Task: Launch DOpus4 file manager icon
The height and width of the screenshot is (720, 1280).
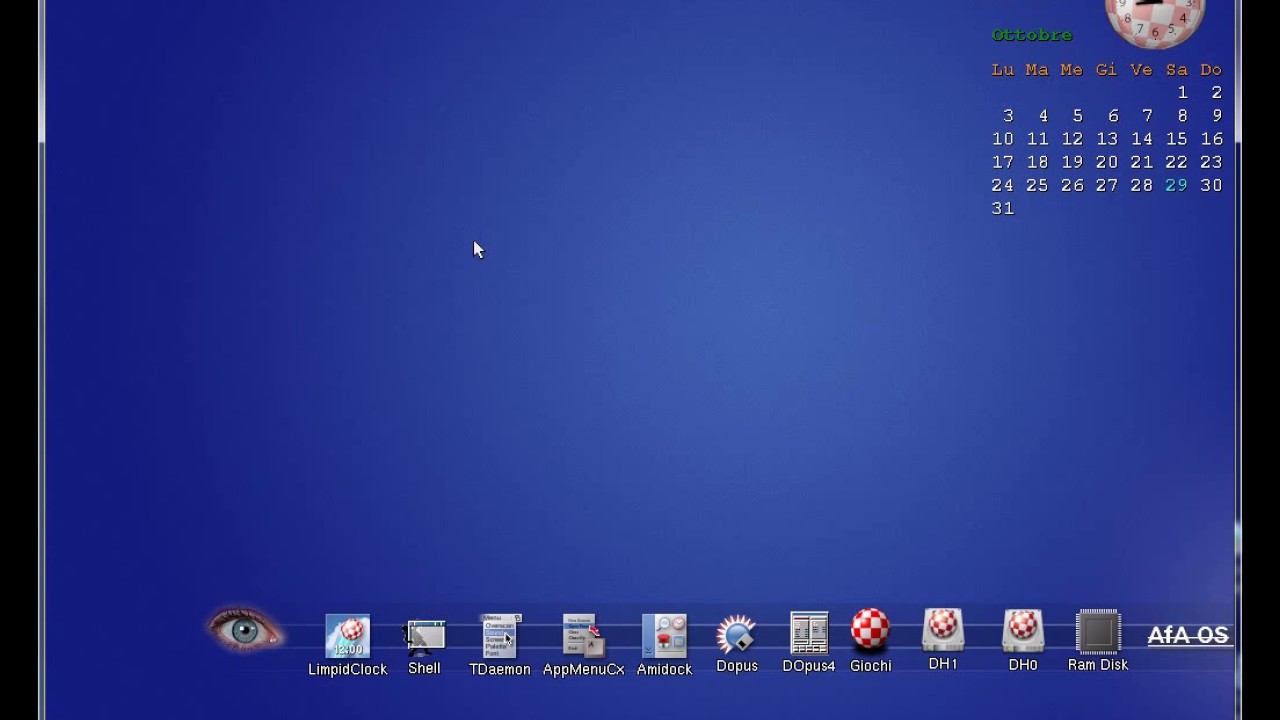Action: tap(809, 633)
